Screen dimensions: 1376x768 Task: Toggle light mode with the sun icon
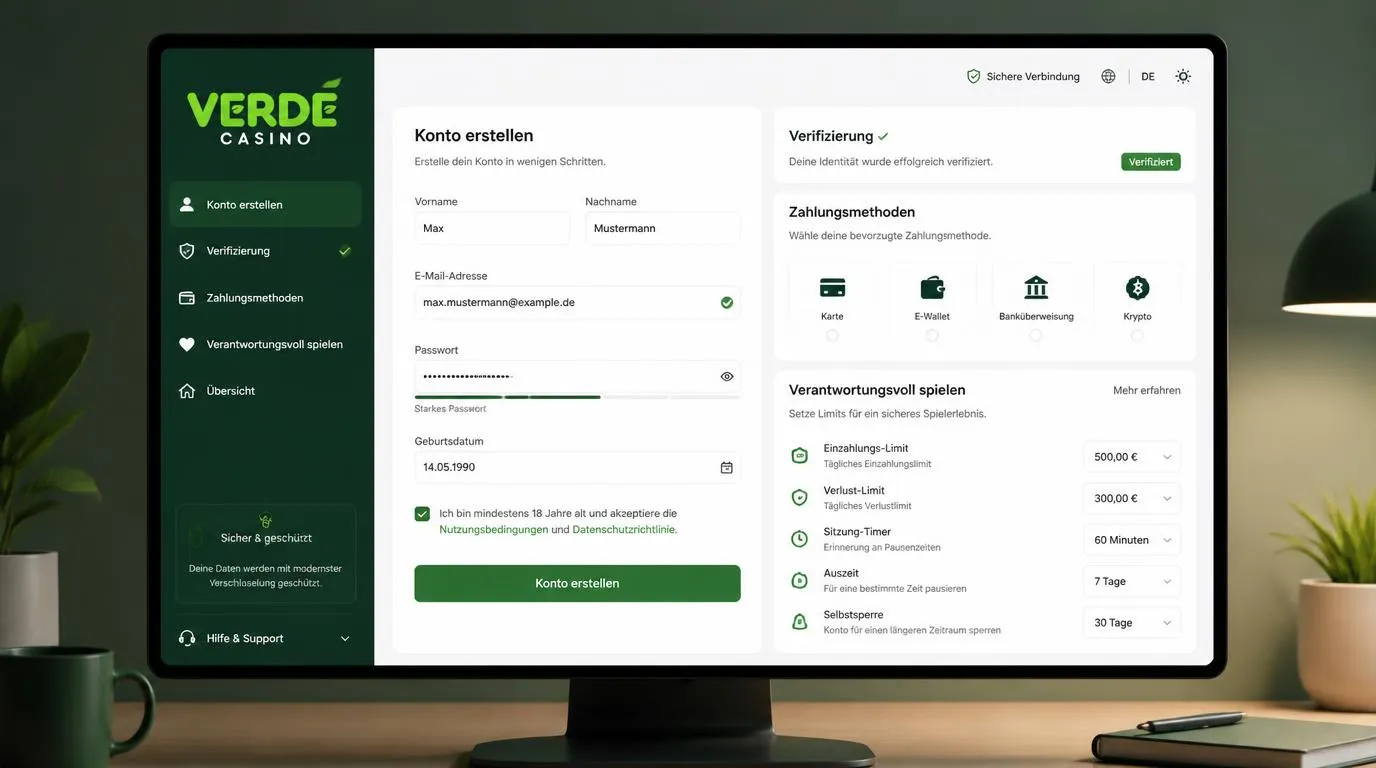pyautogui.click(x=1183, y=76)
